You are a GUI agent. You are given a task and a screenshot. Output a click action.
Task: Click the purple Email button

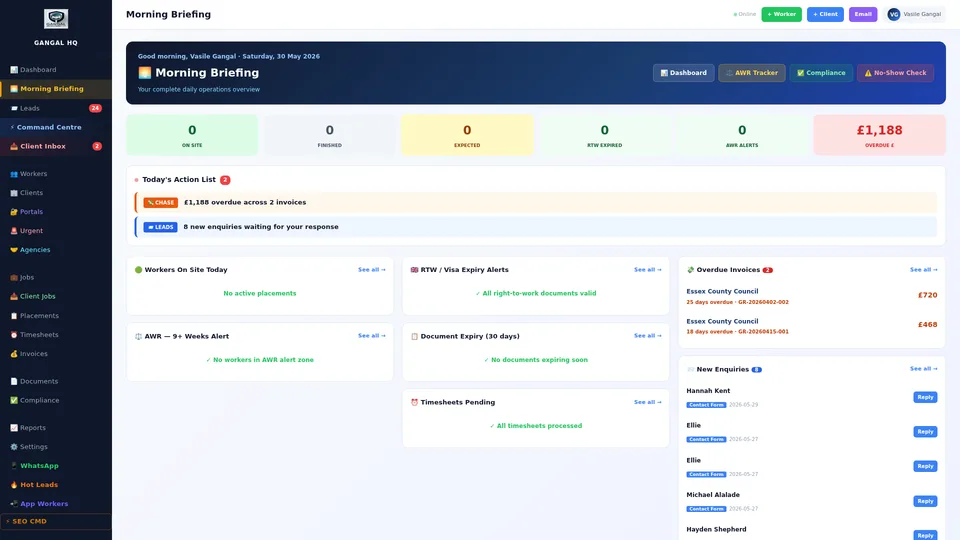[863, 14]
